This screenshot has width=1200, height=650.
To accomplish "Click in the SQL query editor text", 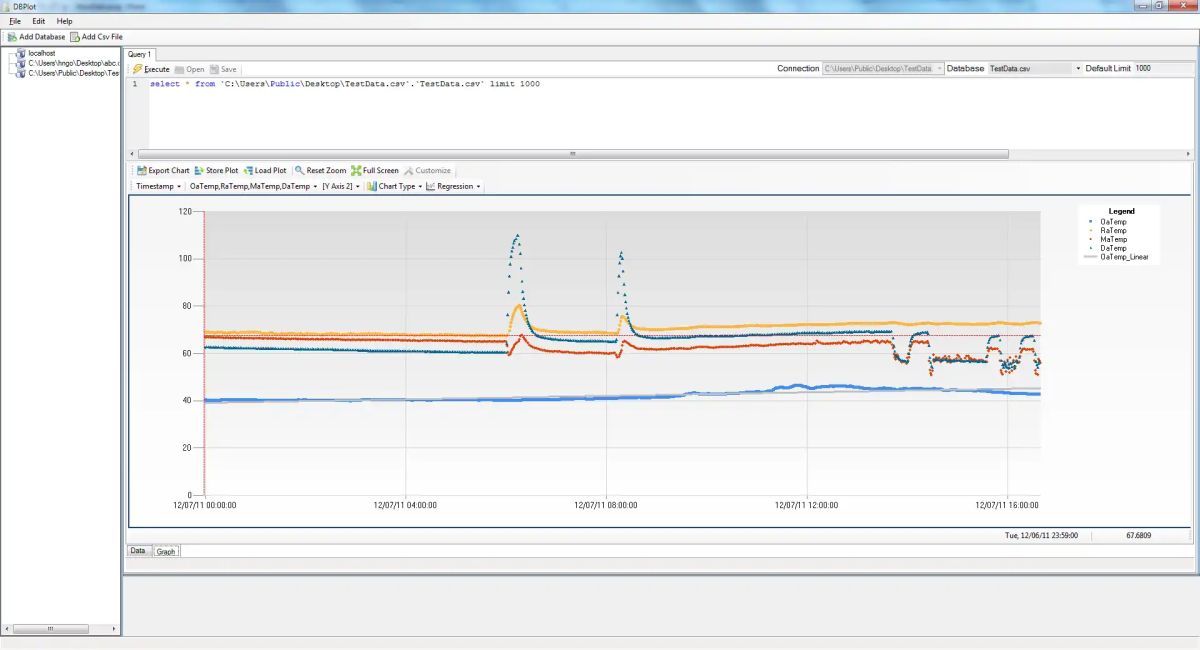I will 345,84.
